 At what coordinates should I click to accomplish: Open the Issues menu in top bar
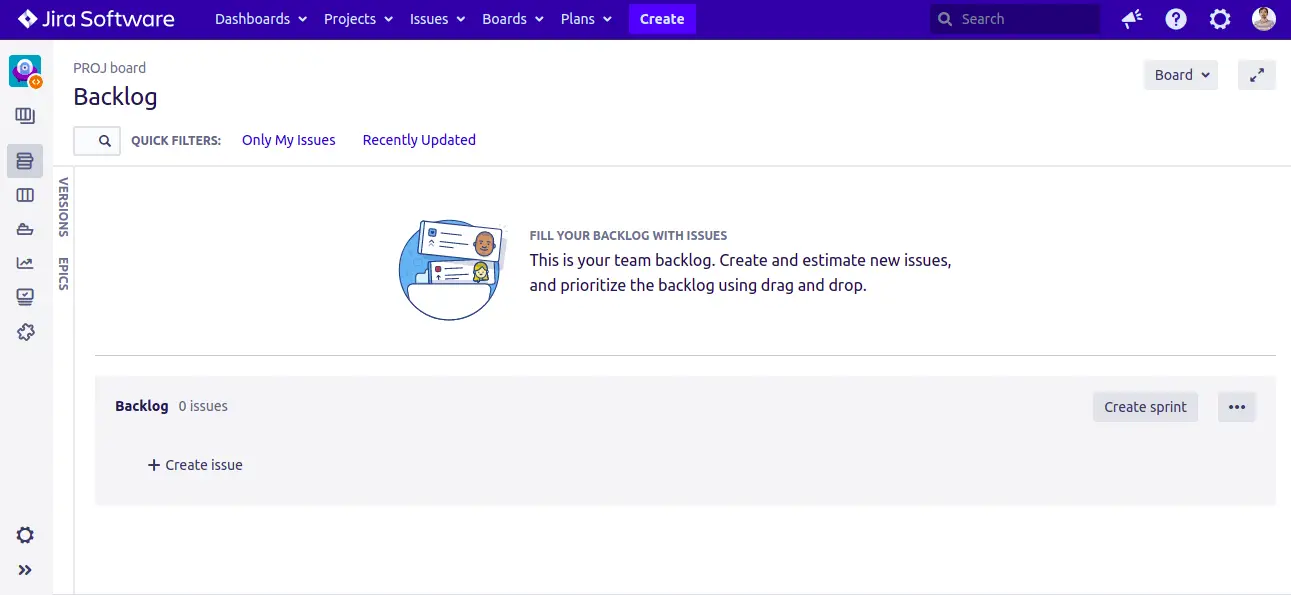437,19
